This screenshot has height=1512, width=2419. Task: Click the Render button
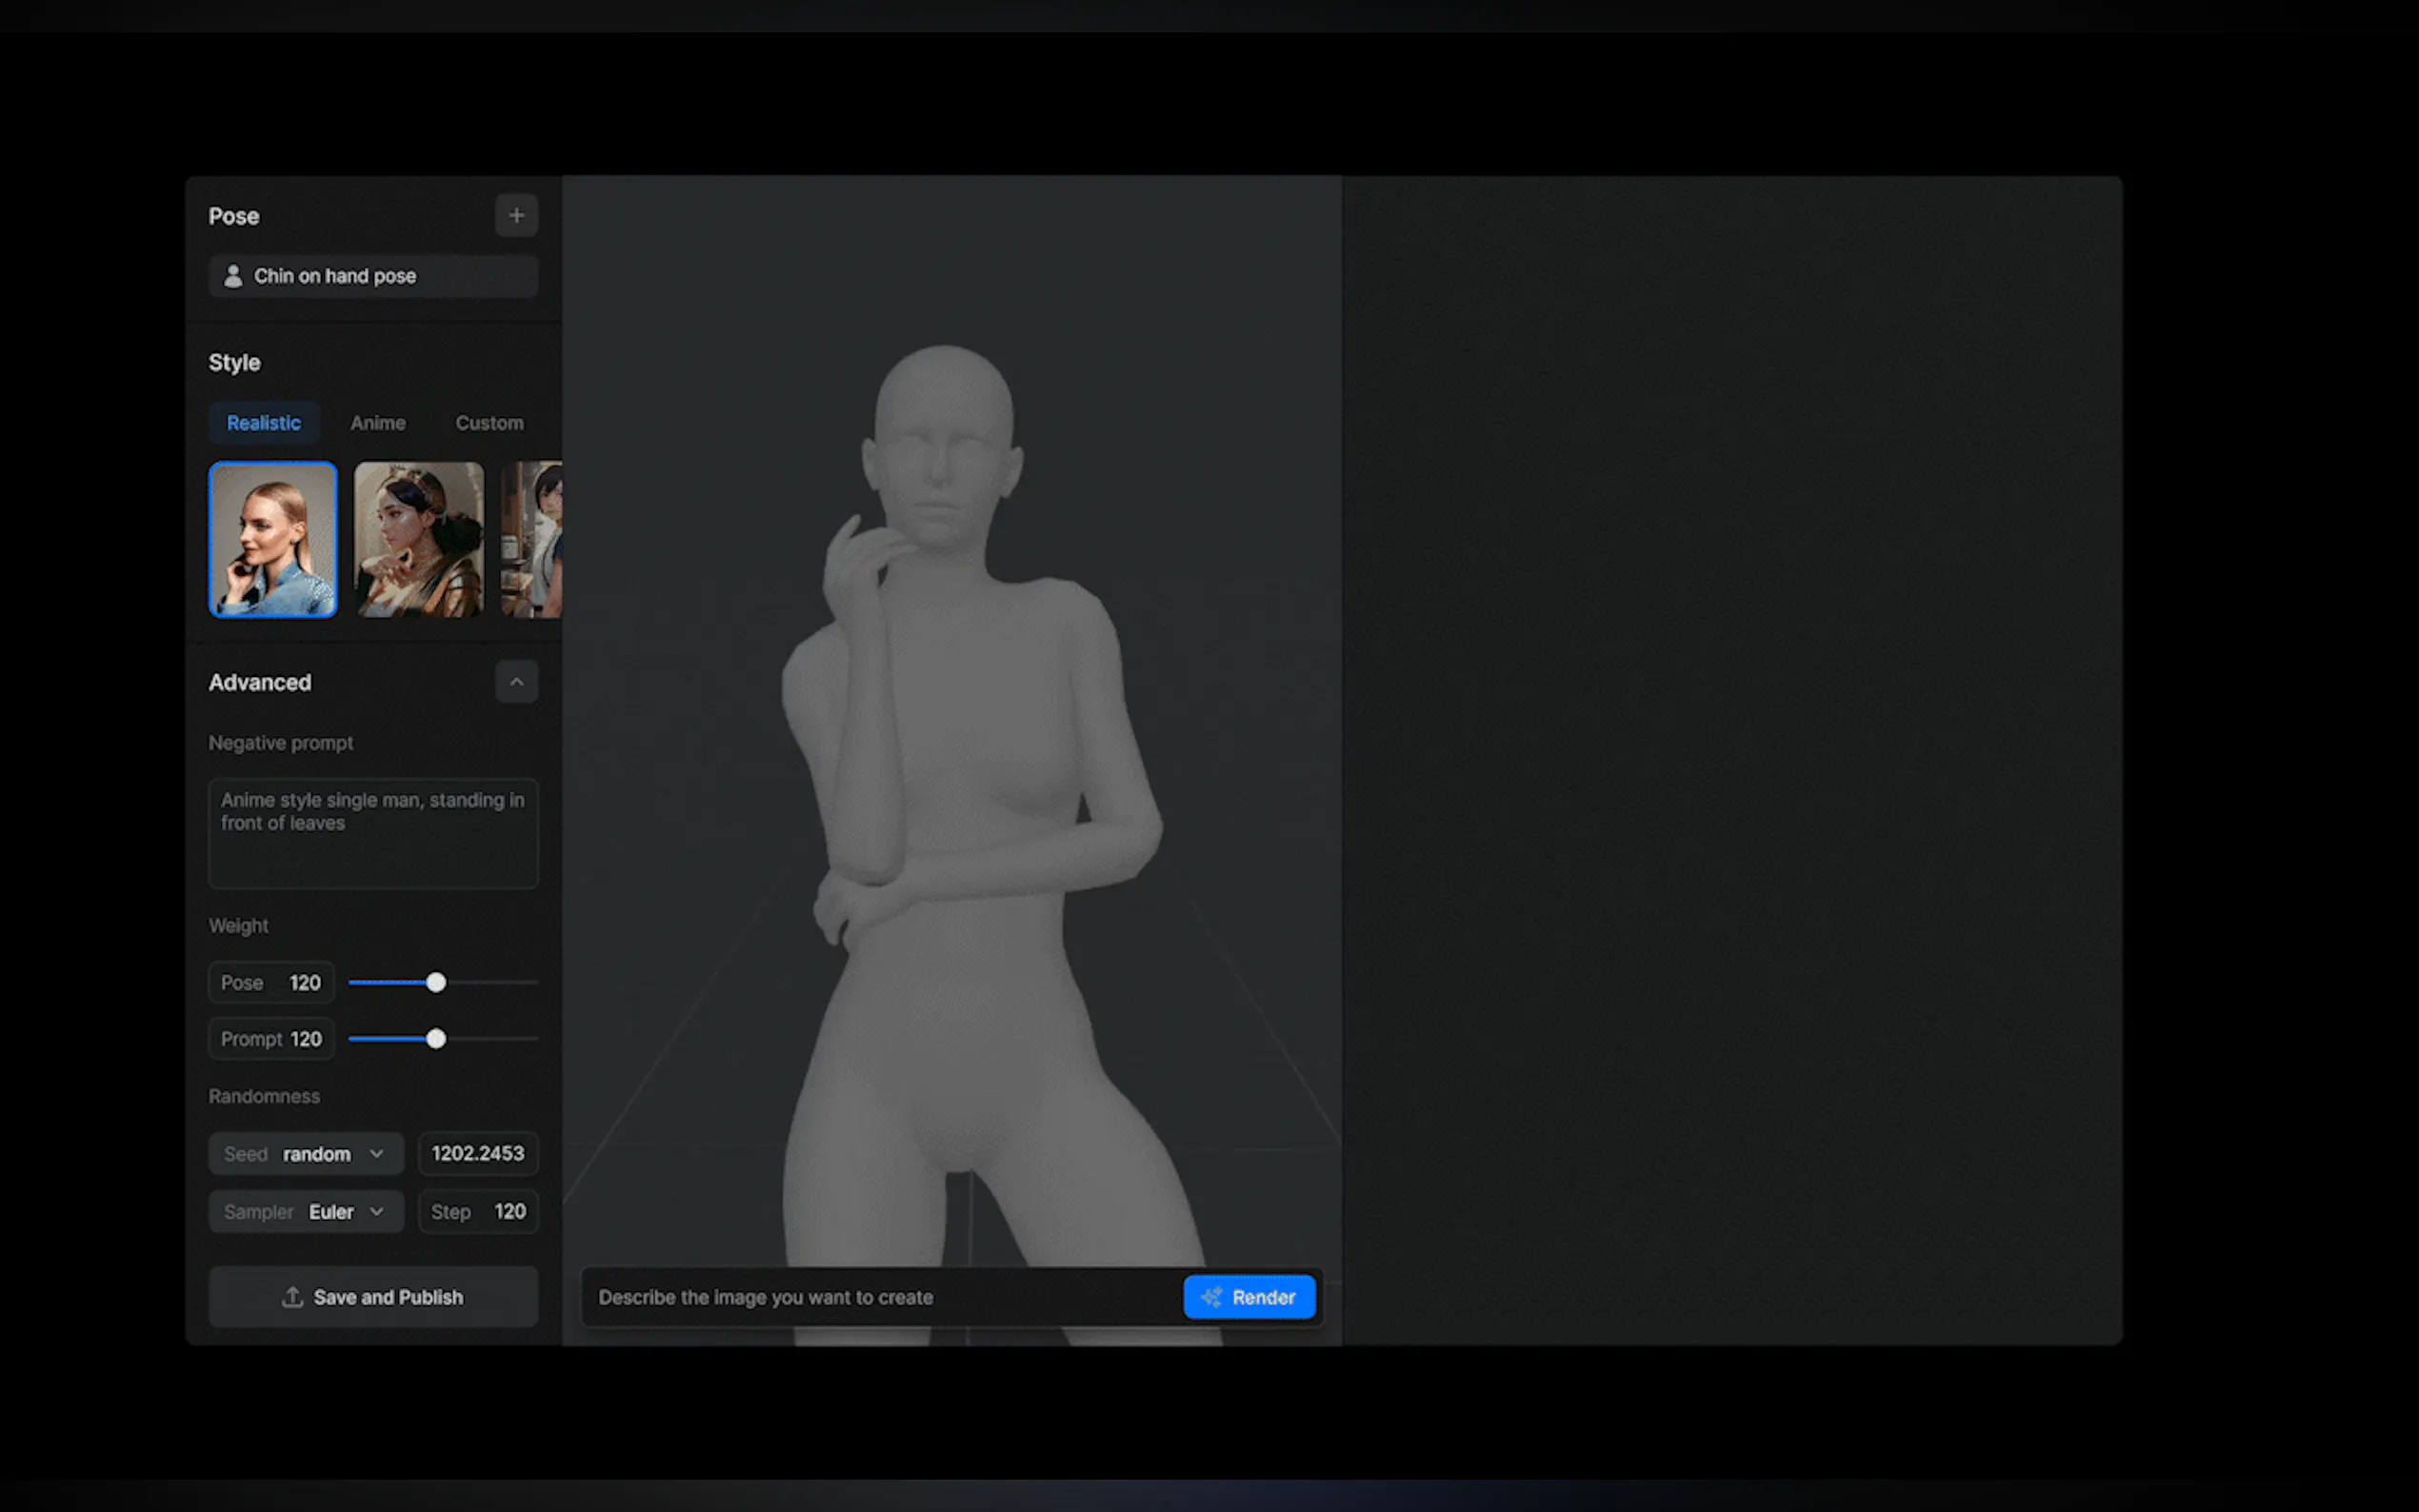point(1249,1297)
